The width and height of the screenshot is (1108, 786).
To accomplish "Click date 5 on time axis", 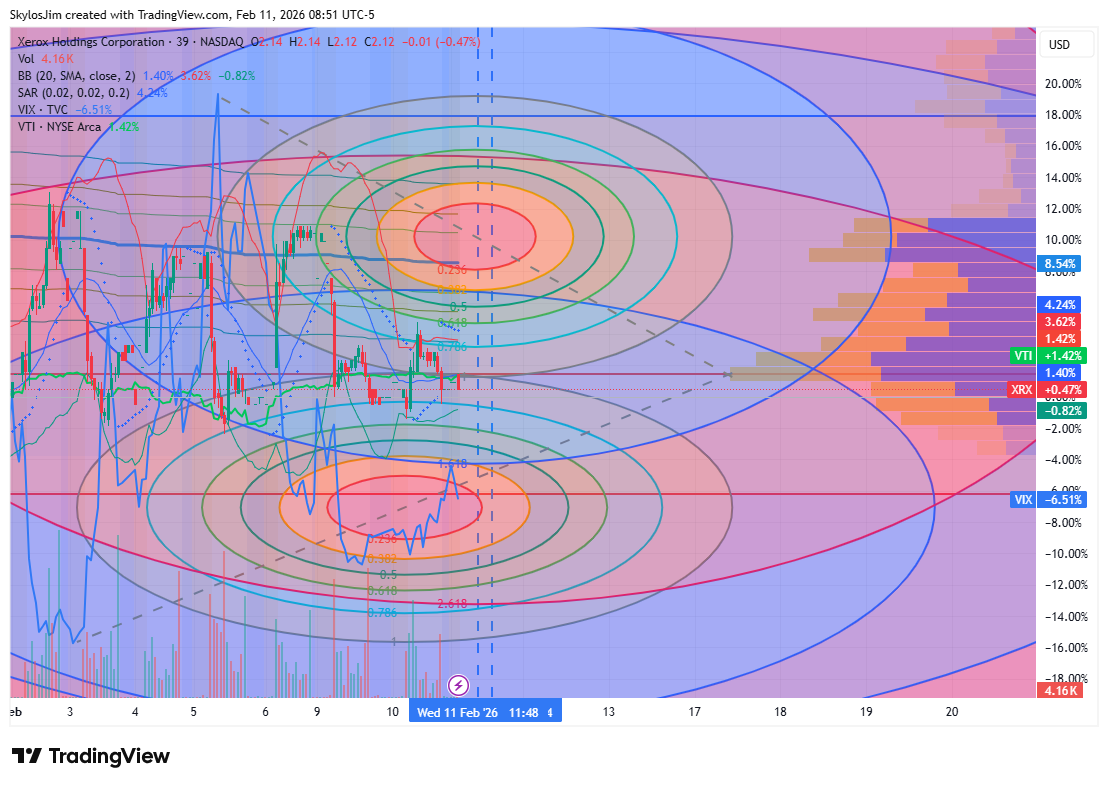I will point(194,712).
